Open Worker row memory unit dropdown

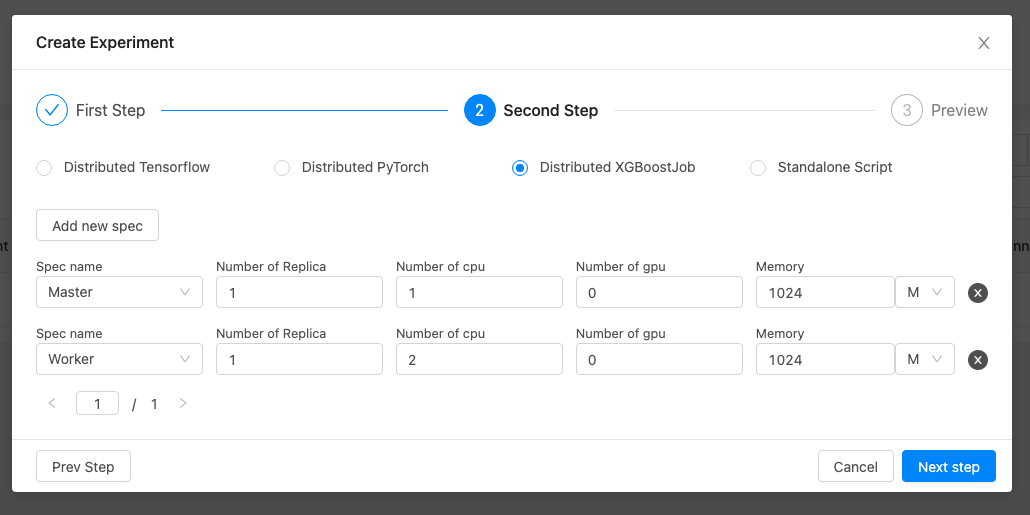[x=924, y=359]
